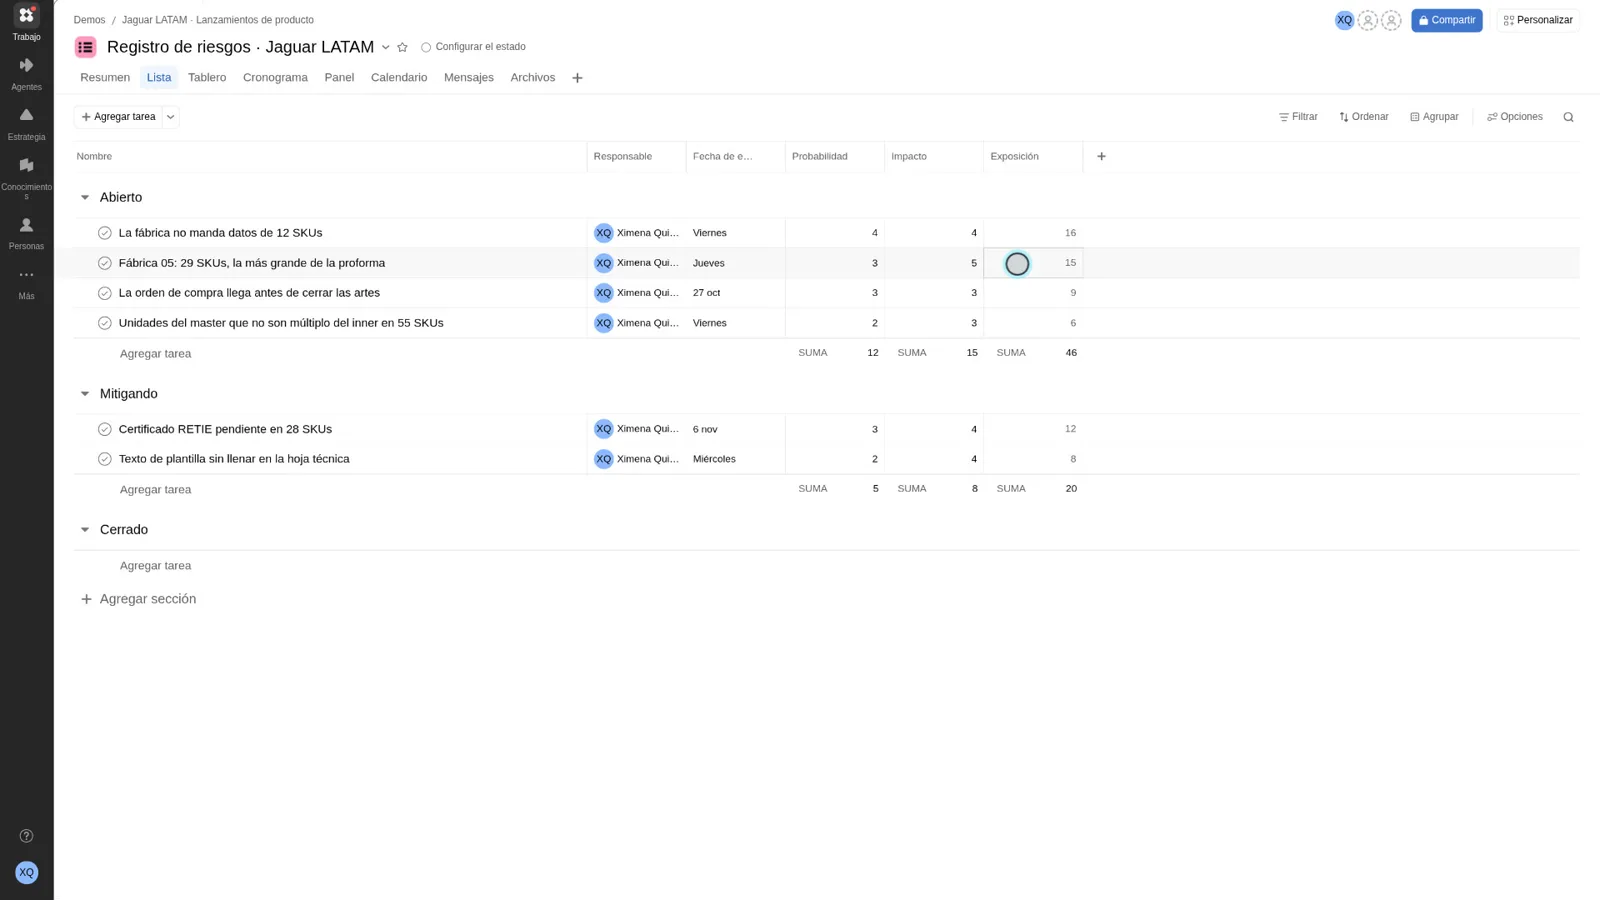Screen dimensions: 1600x900
Task: Add a new column with plus icon
Action: click(1101, 156)
